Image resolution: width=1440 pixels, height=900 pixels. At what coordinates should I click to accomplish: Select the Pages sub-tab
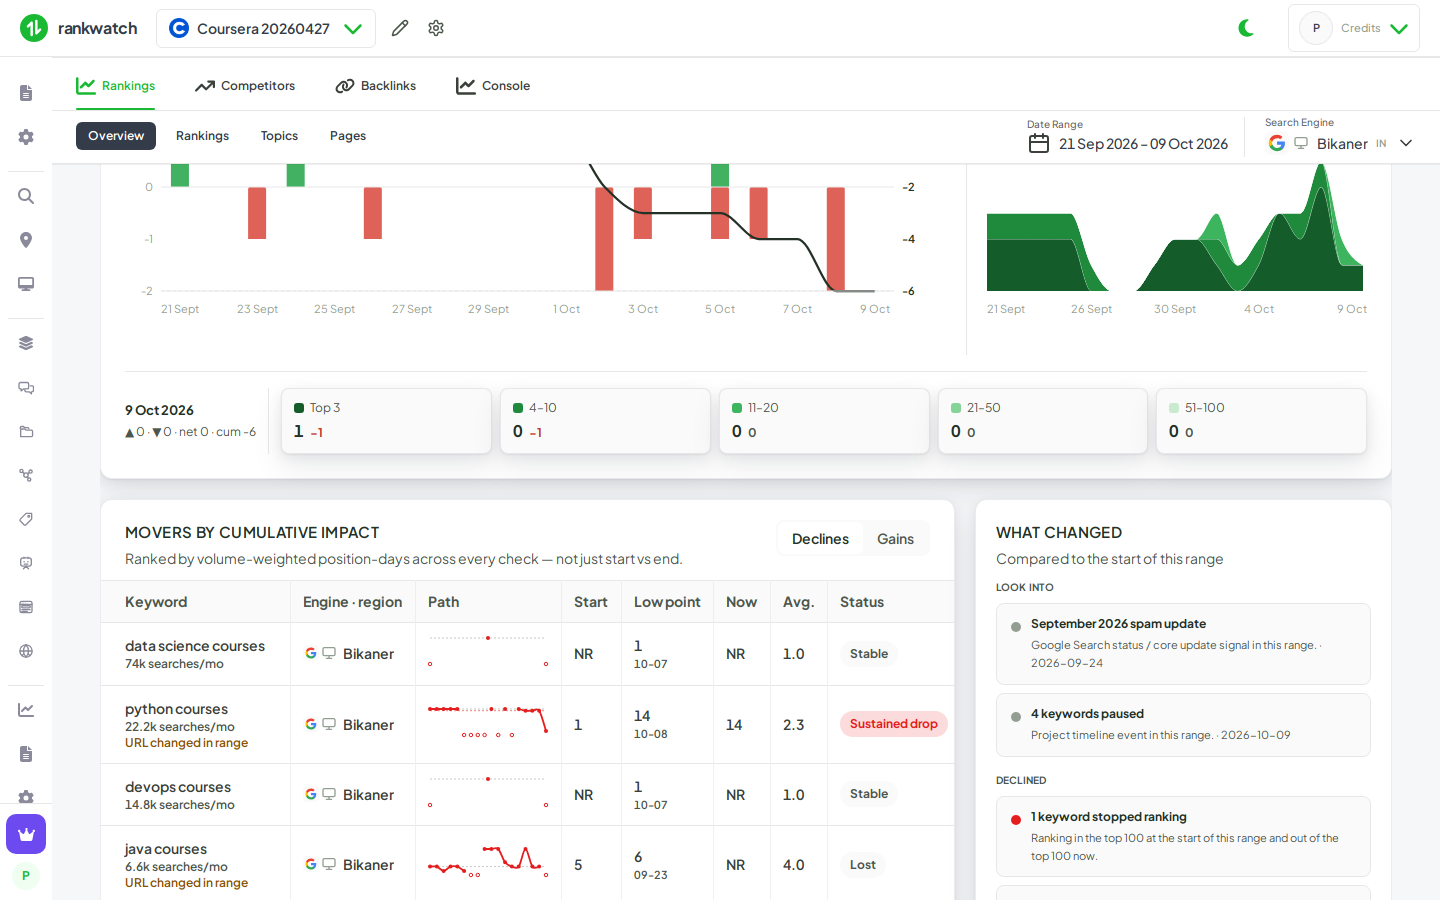click(x=348, y=136)
